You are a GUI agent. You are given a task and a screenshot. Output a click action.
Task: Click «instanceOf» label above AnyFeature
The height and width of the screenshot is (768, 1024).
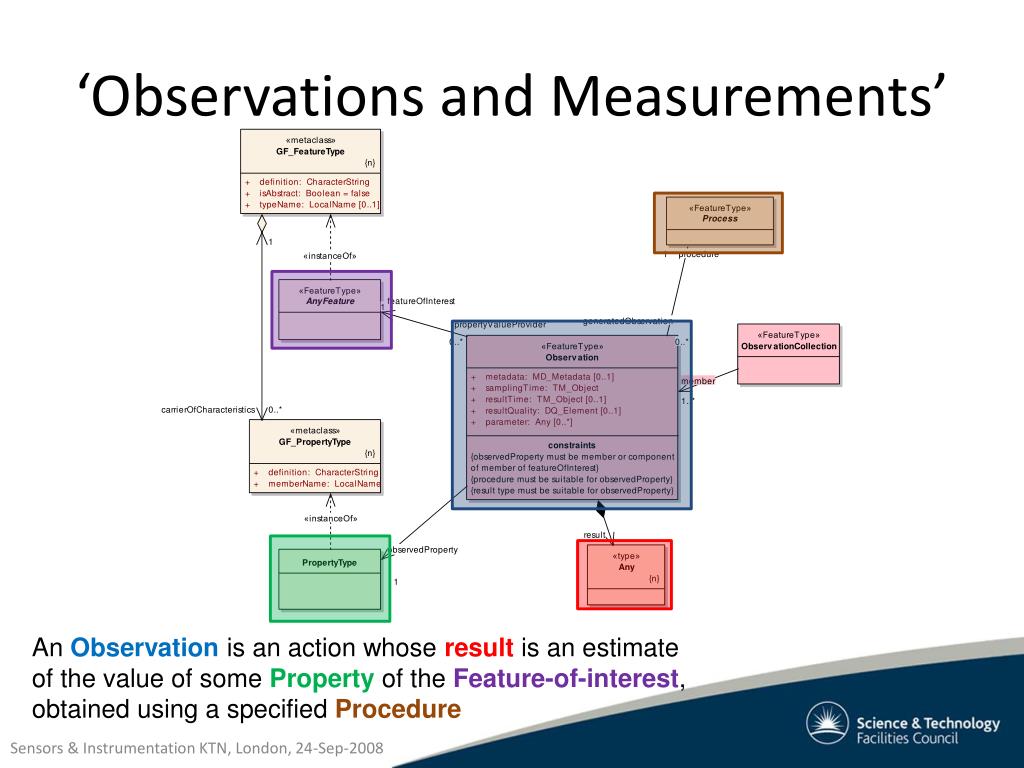pos(330,256)
